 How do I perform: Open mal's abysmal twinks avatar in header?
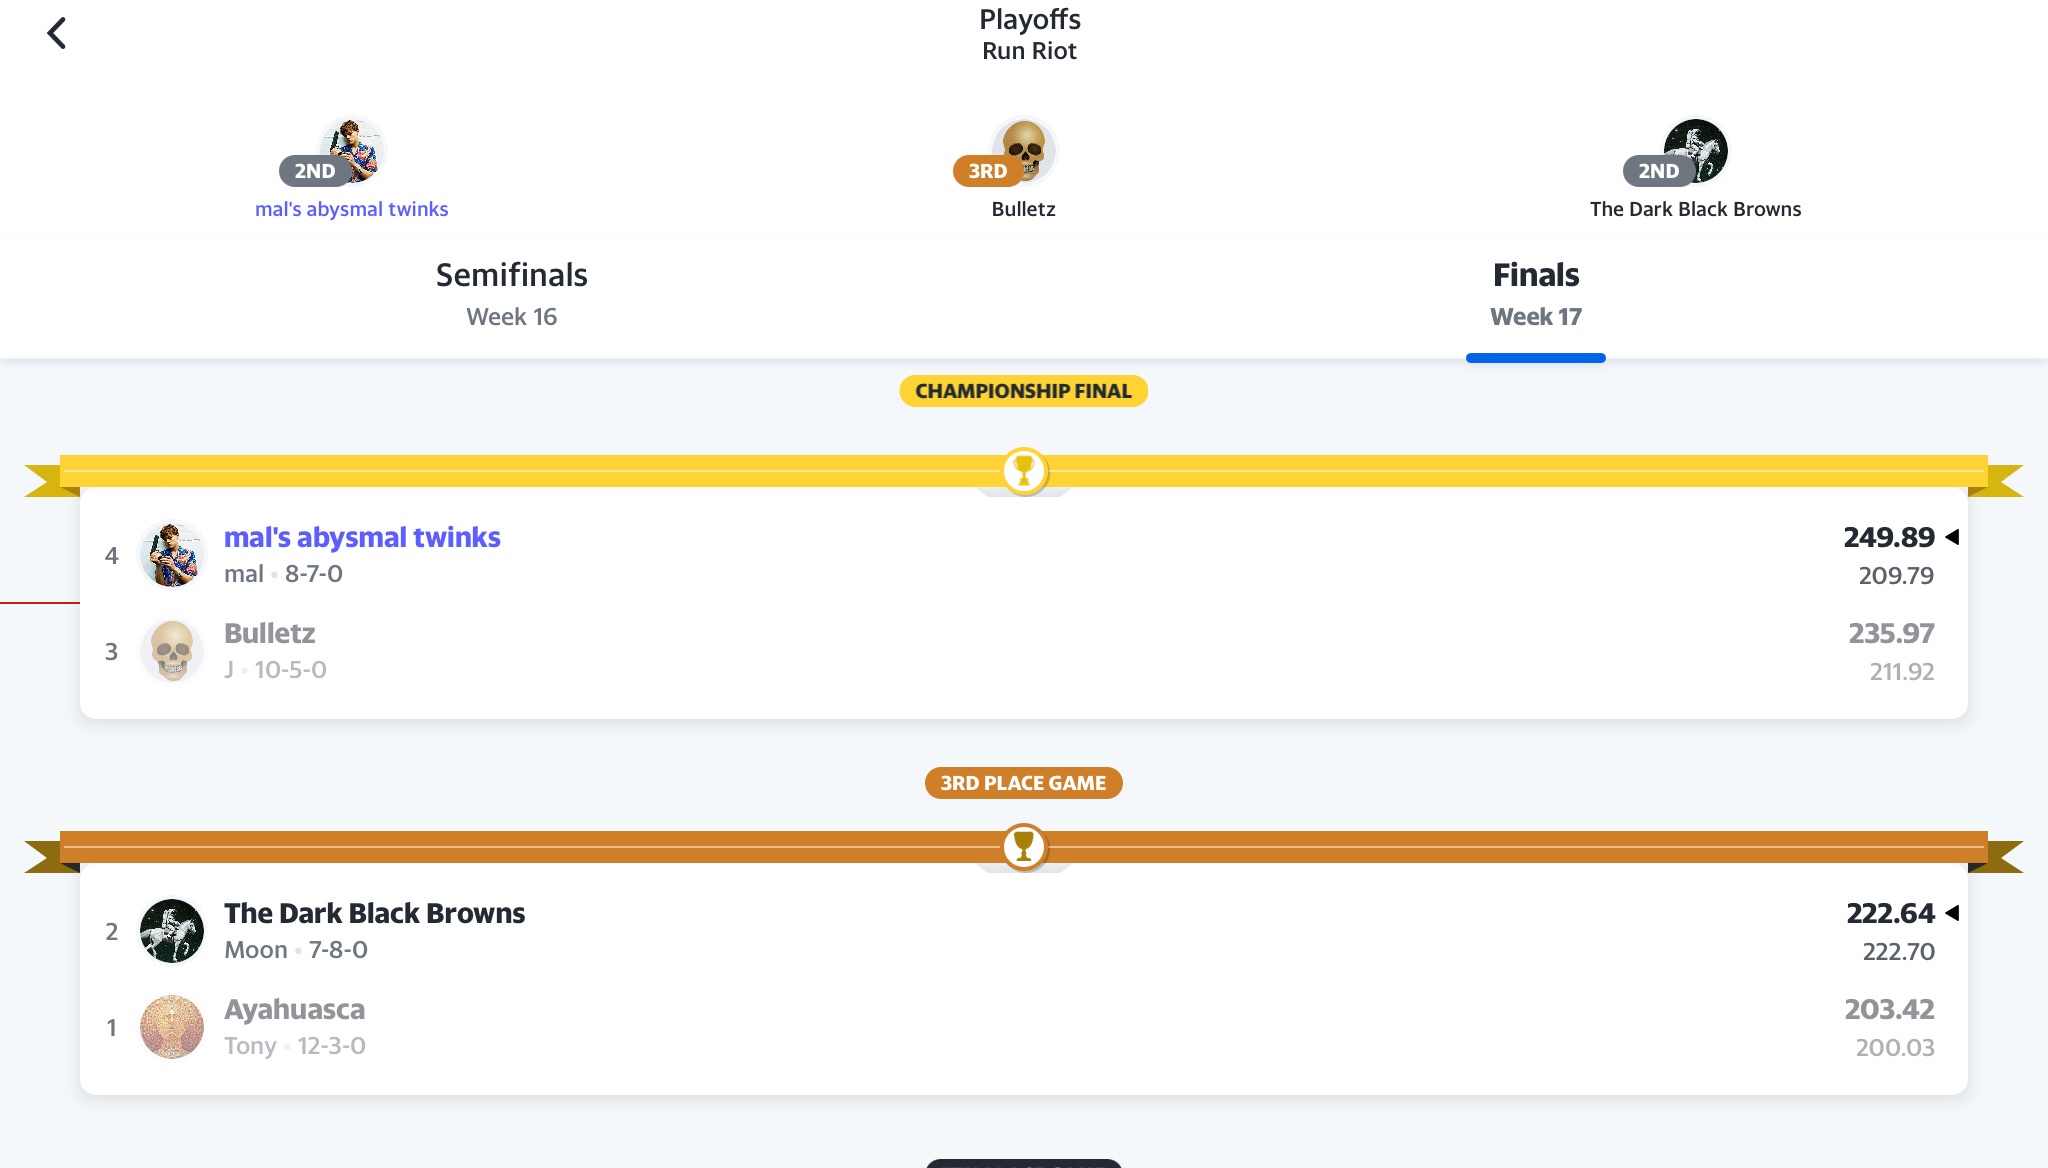coord(351,151)
